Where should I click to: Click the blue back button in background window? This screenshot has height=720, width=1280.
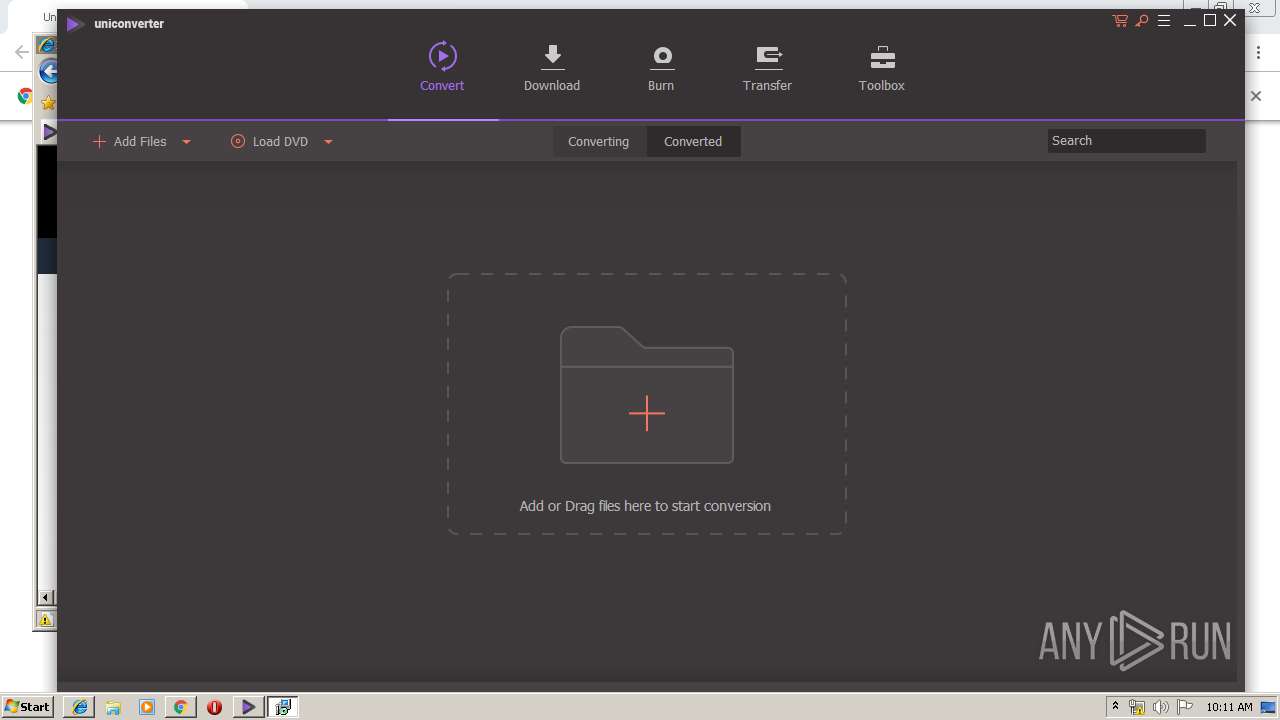pyautogui.click(x=48, y=72)
